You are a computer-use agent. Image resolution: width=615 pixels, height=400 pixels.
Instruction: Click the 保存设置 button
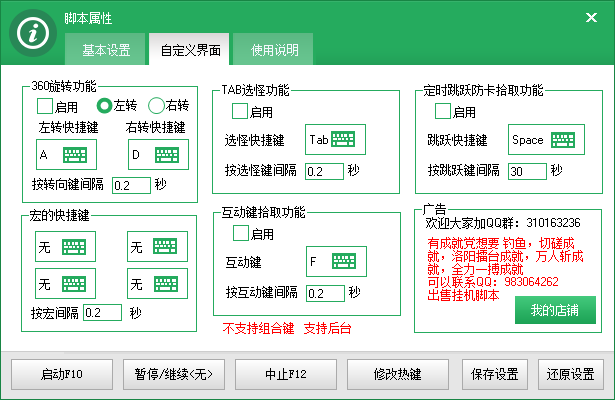(495, 375)
